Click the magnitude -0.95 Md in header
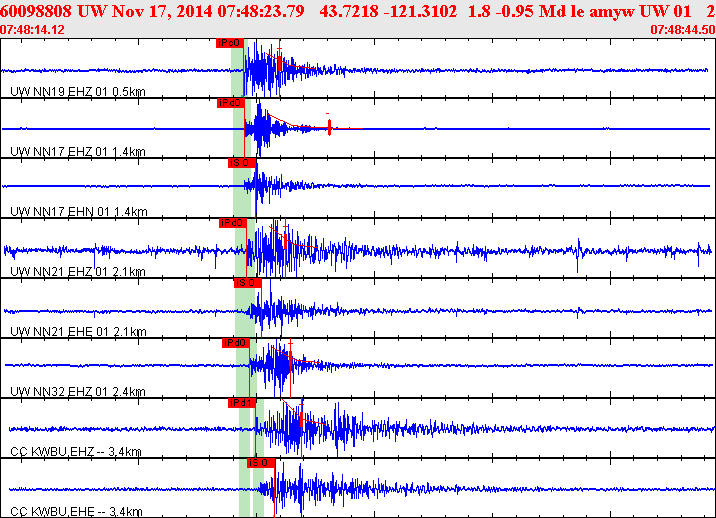 529,11
